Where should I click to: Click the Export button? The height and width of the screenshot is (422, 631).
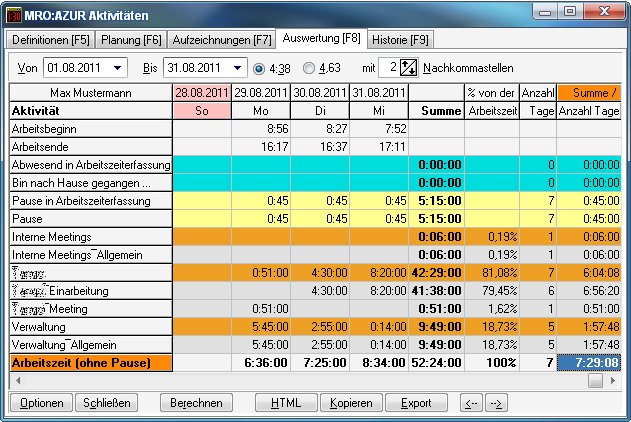tap(415, 403)
